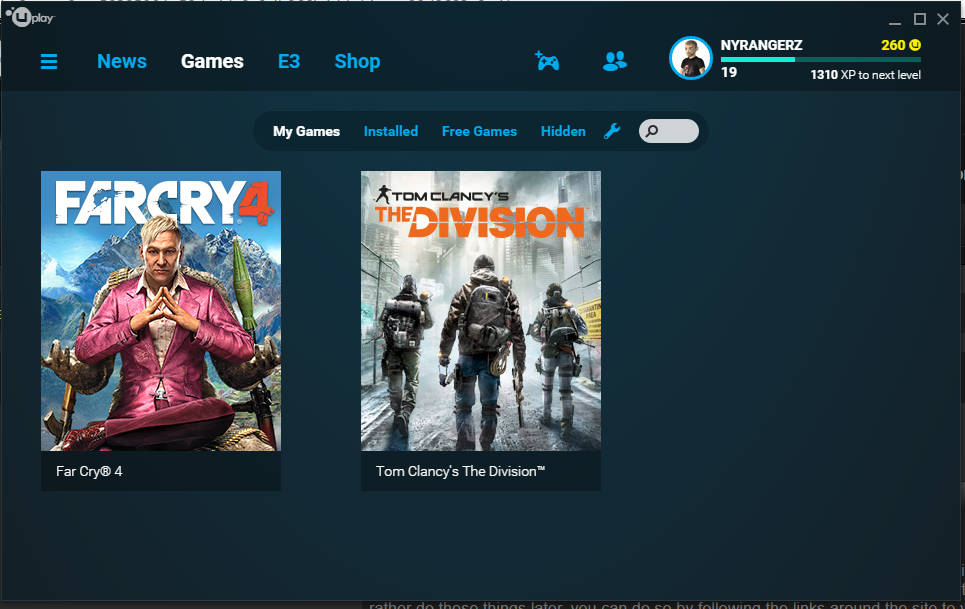Open the hamburger menu icon
The image size is (965, 609).
pos(49,62)
